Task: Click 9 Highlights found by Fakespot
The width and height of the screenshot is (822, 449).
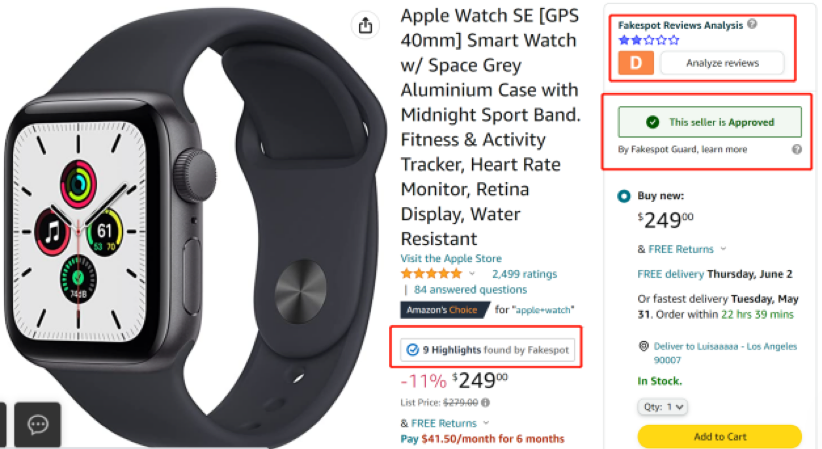Action: [488, 350]
